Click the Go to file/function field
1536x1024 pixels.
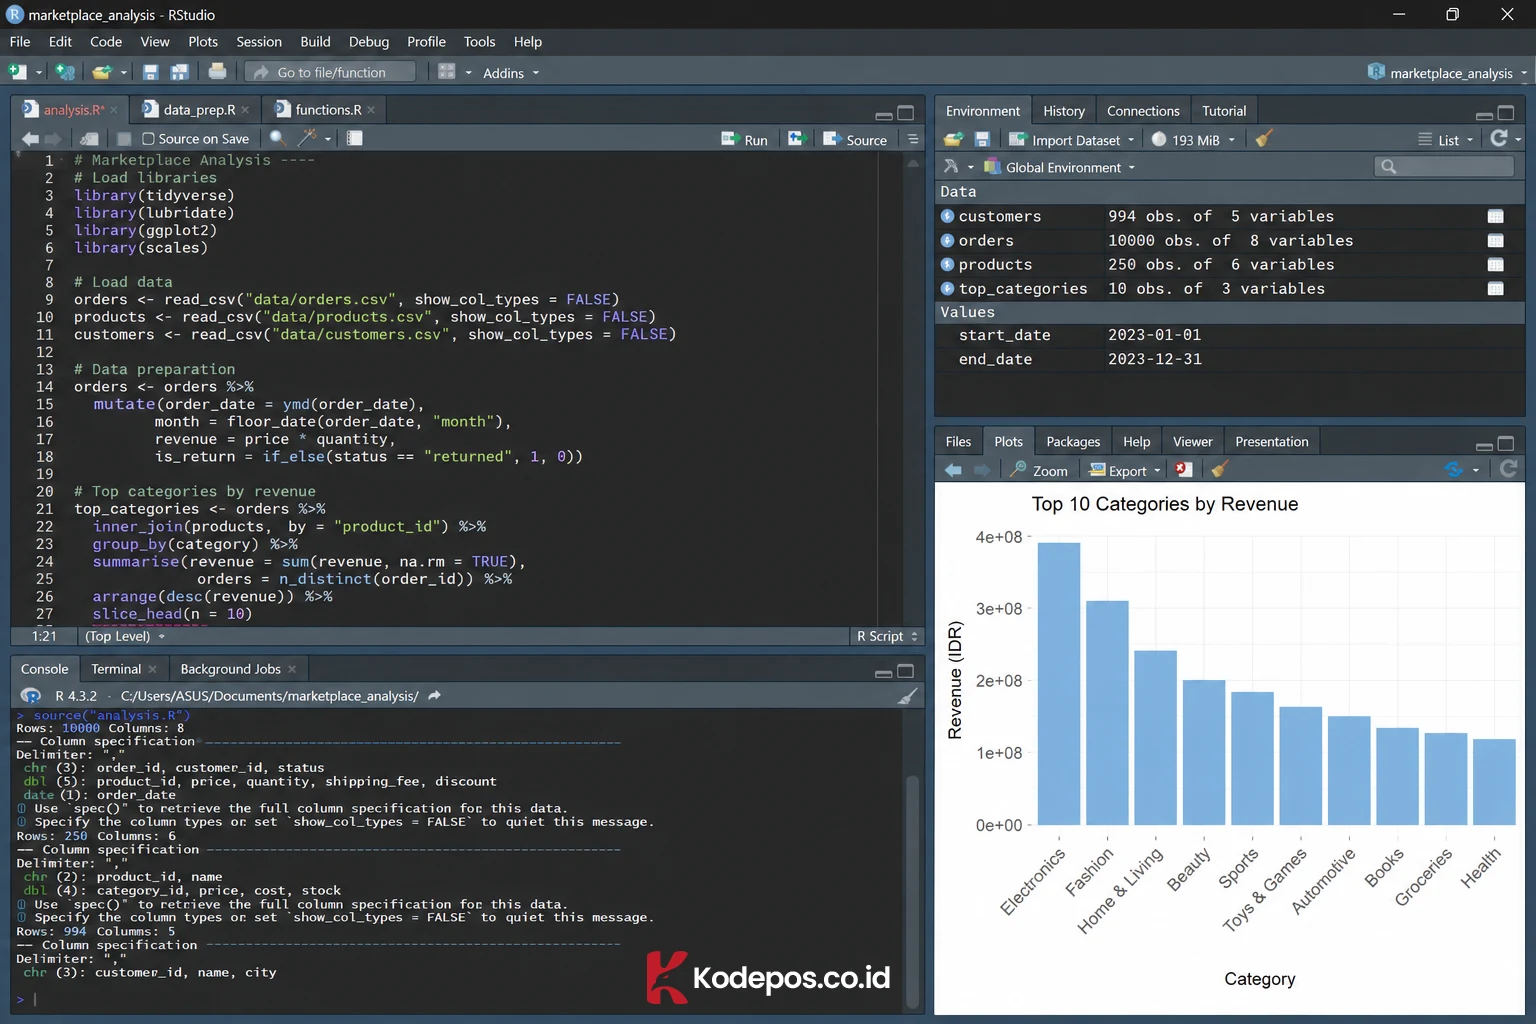[330, 72]
